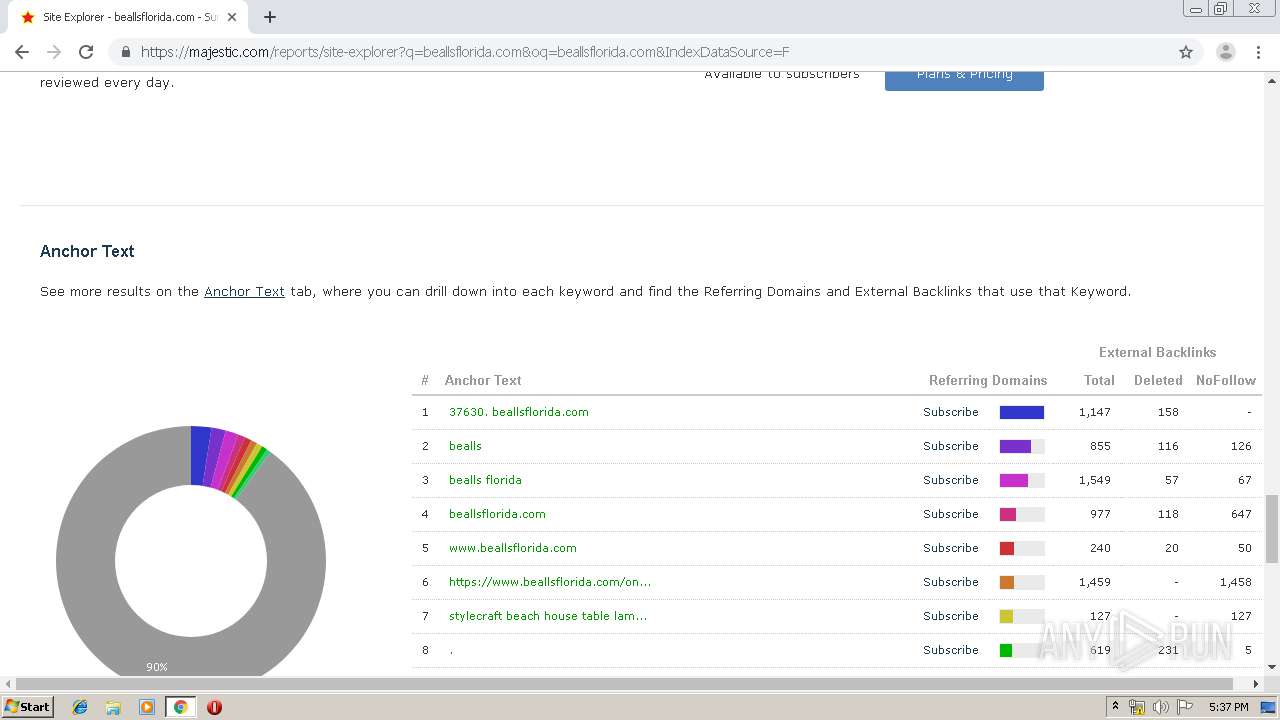
Task: Select the Site Explorer browser tab
Action: (128, 17)
